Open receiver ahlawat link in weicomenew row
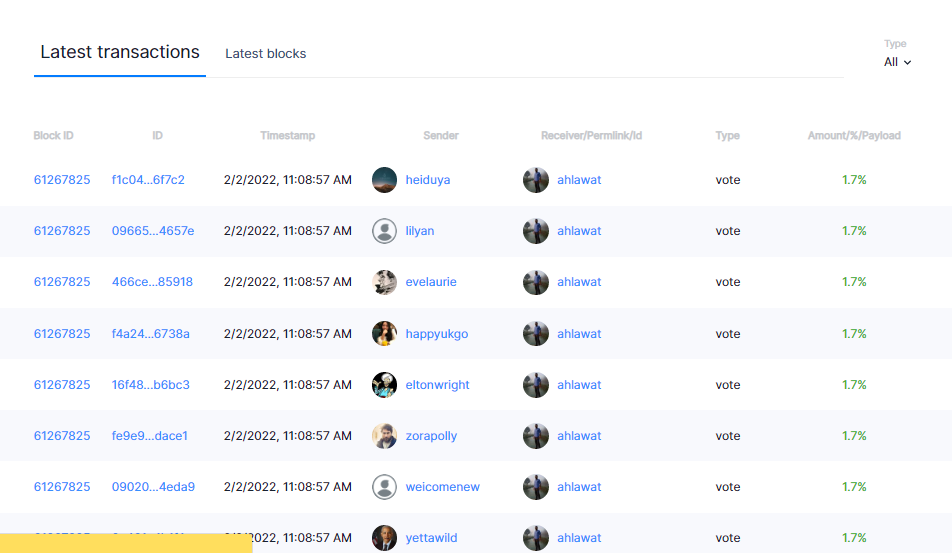952x553 pixels. 579,486
